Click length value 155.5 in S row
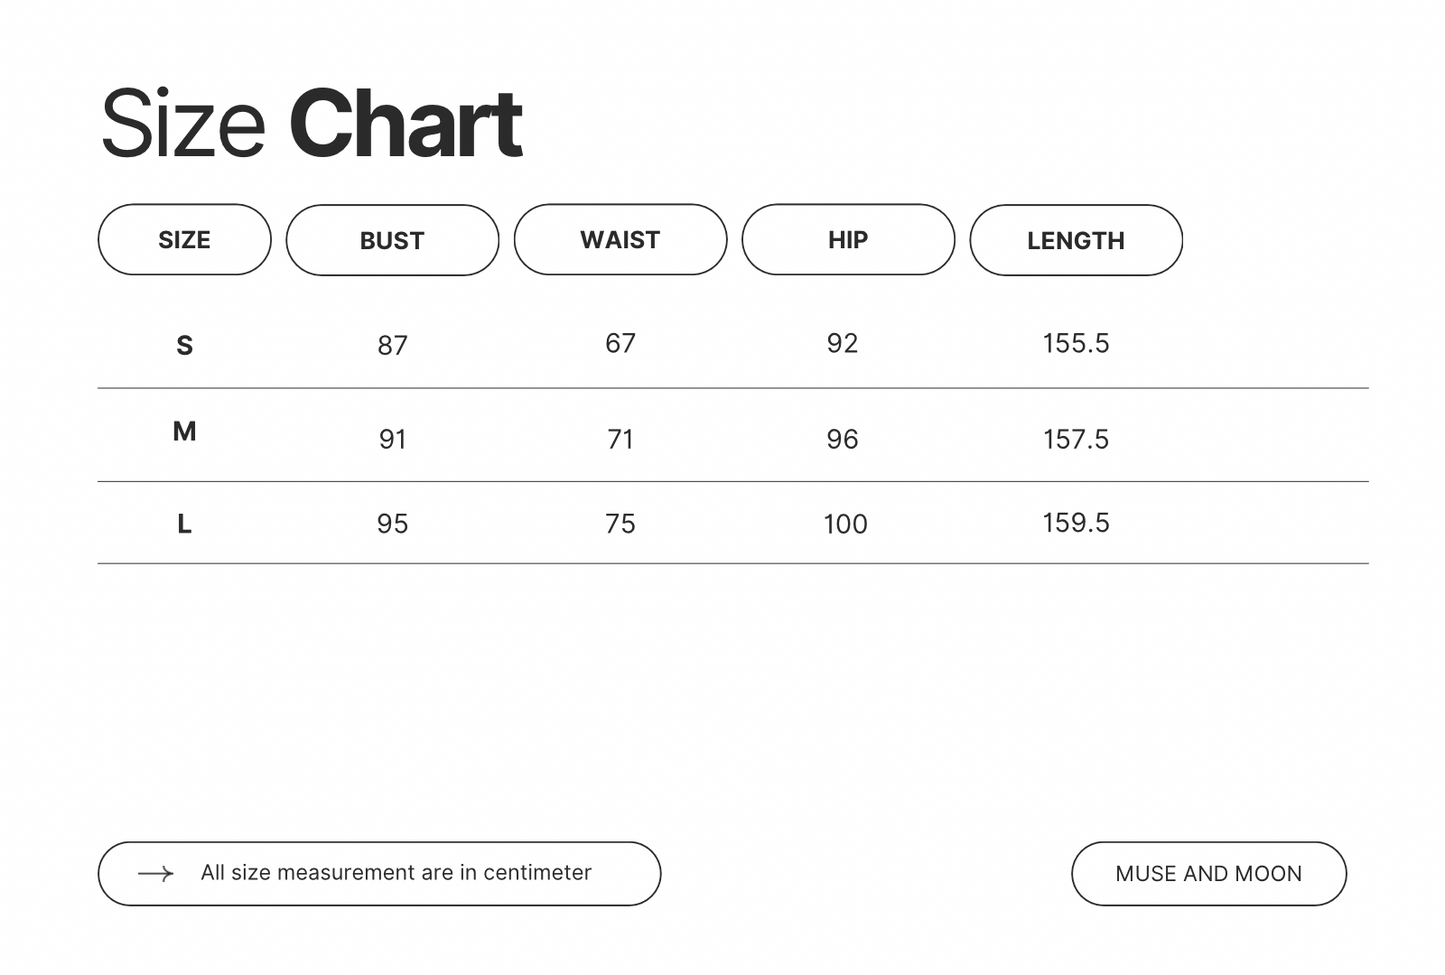This screenshot has width=1445, height=975. (1076, 344)
